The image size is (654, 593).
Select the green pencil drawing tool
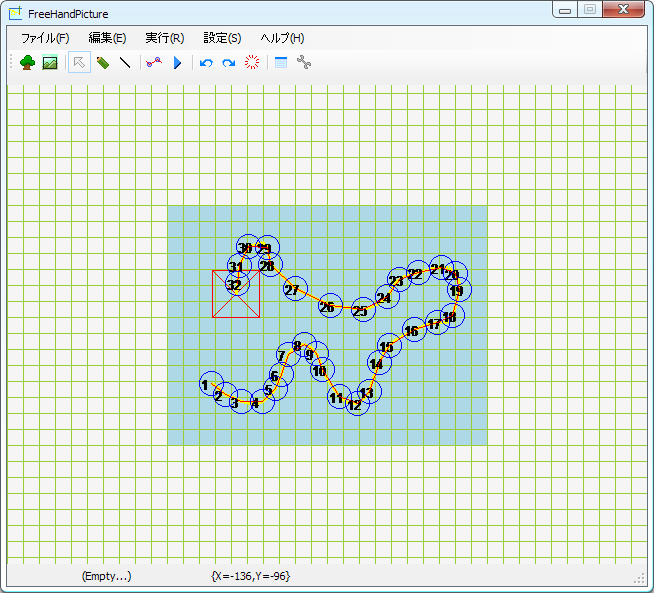coord(103,63)
